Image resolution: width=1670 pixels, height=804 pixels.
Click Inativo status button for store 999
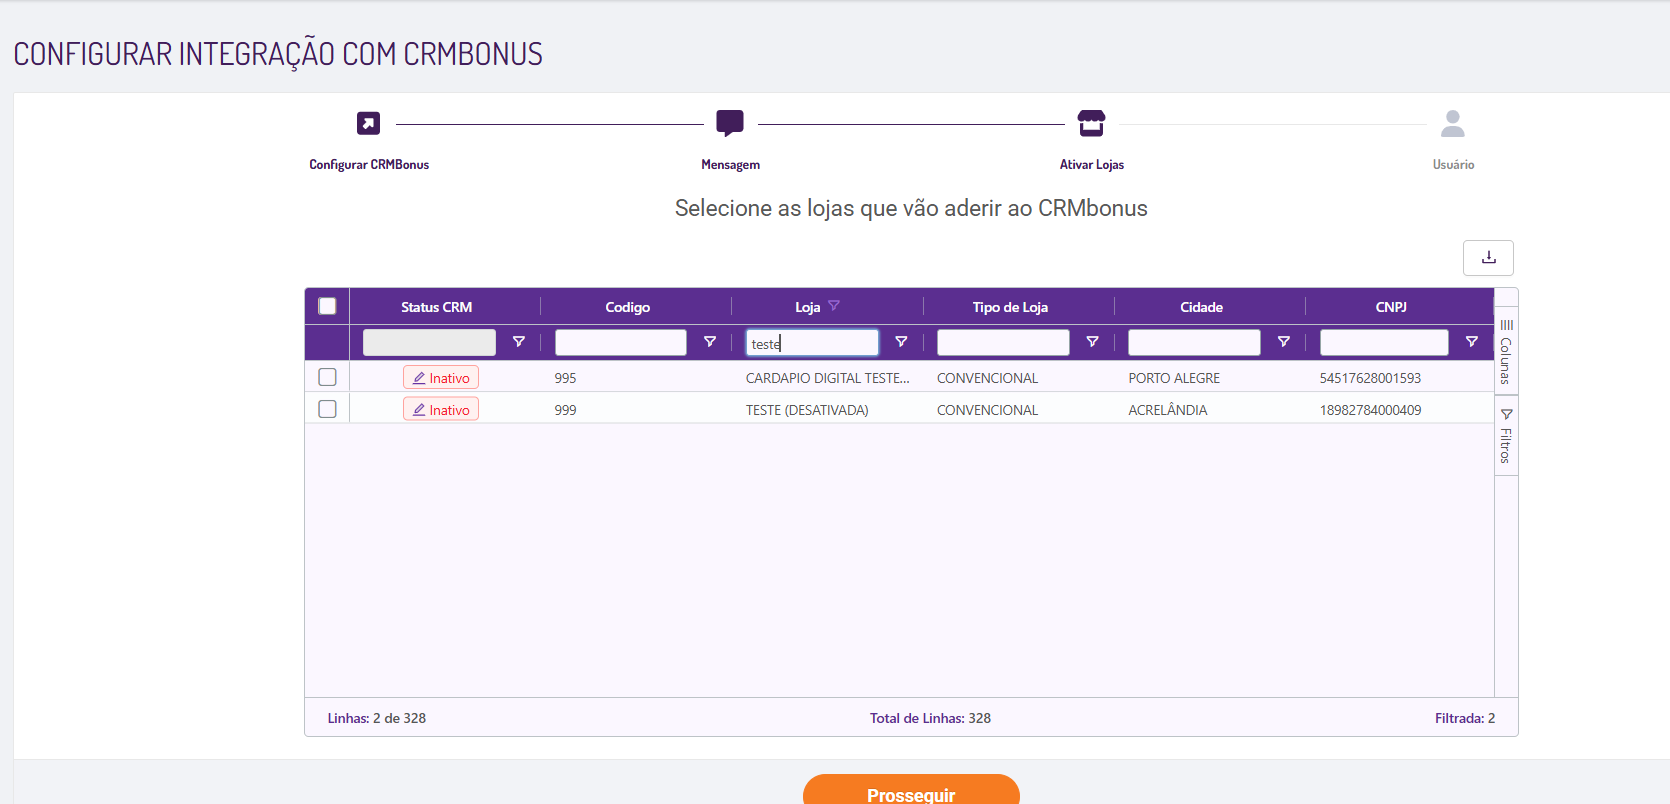pos(441,409)
